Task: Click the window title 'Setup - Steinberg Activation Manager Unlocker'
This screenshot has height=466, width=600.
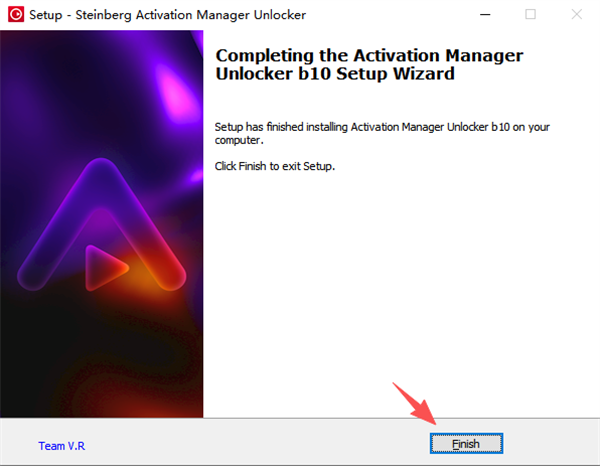Action: click(x=168, y=15)
